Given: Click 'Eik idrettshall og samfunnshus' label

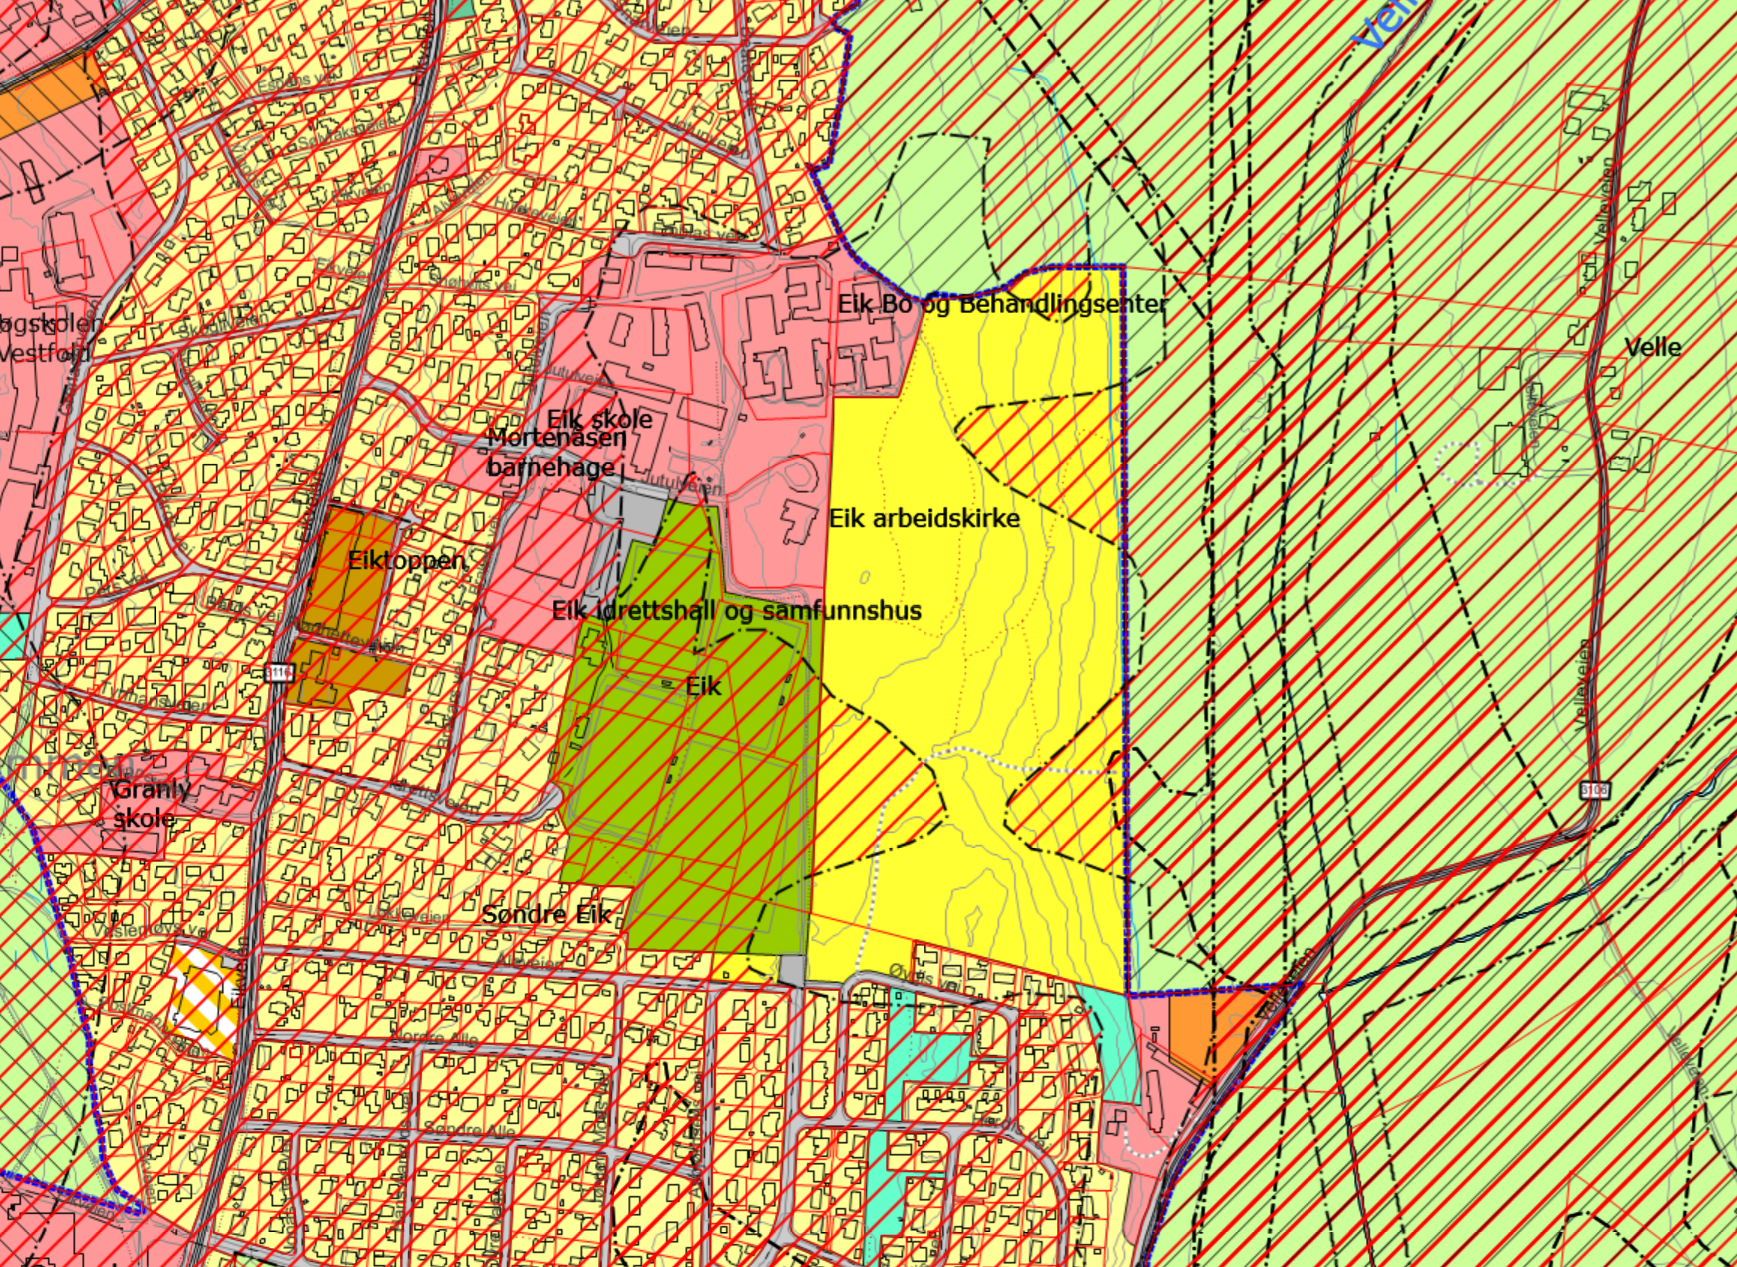Looking at the screenshot, I should tap(737, 610).
